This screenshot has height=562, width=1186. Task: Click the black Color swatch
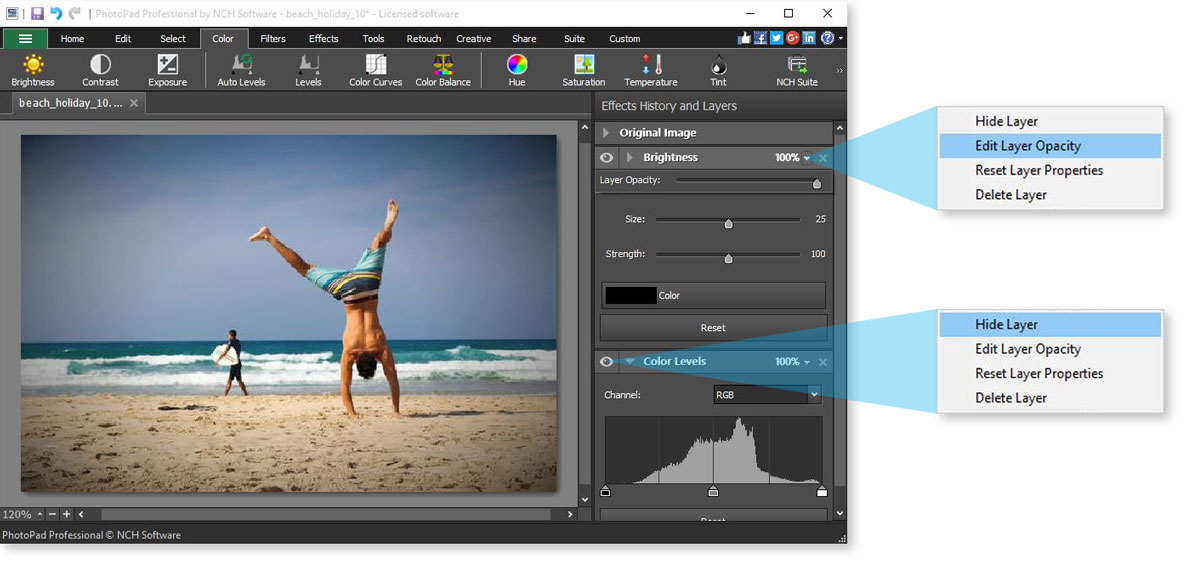pyautogui.click(x=630, y=296)
